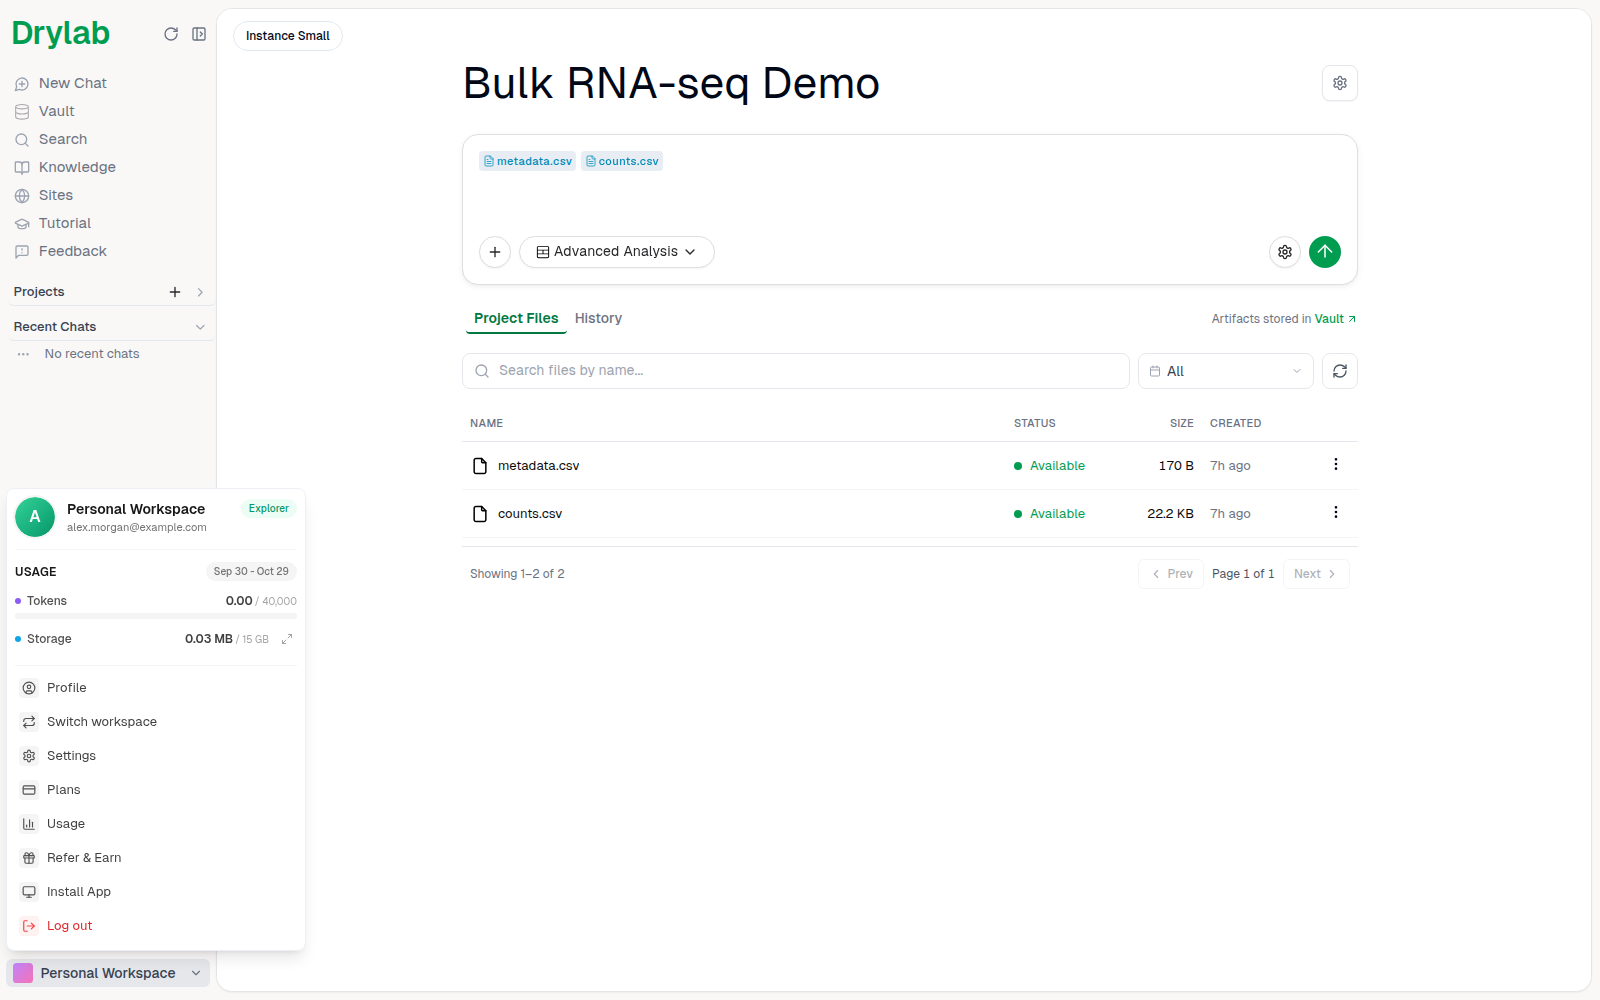The width and height of the screenshot is (1600, 1000).
Task: Click the Instance Small button
Action: coord(288,36)
